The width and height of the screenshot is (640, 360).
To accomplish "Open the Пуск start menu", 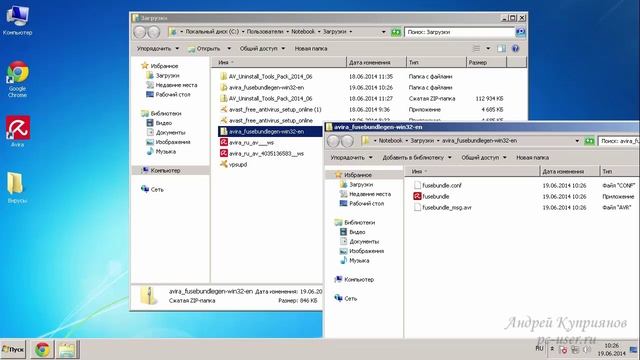I will (x=13, y=349).
